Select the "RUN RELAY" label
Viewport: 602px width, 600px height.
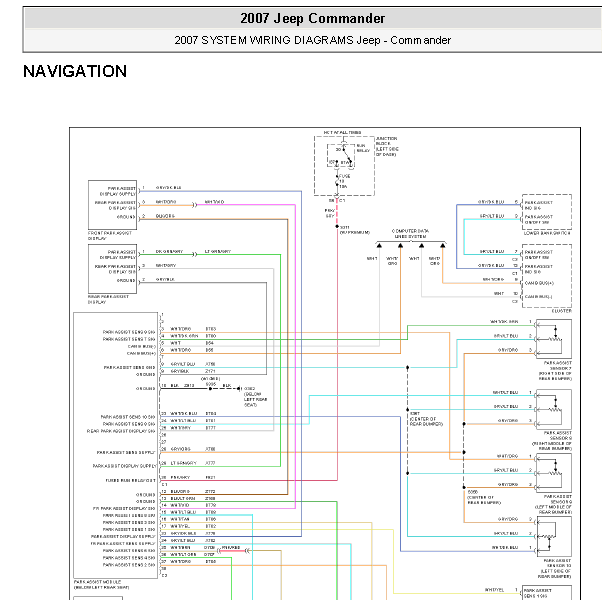[x=363, y=148]
